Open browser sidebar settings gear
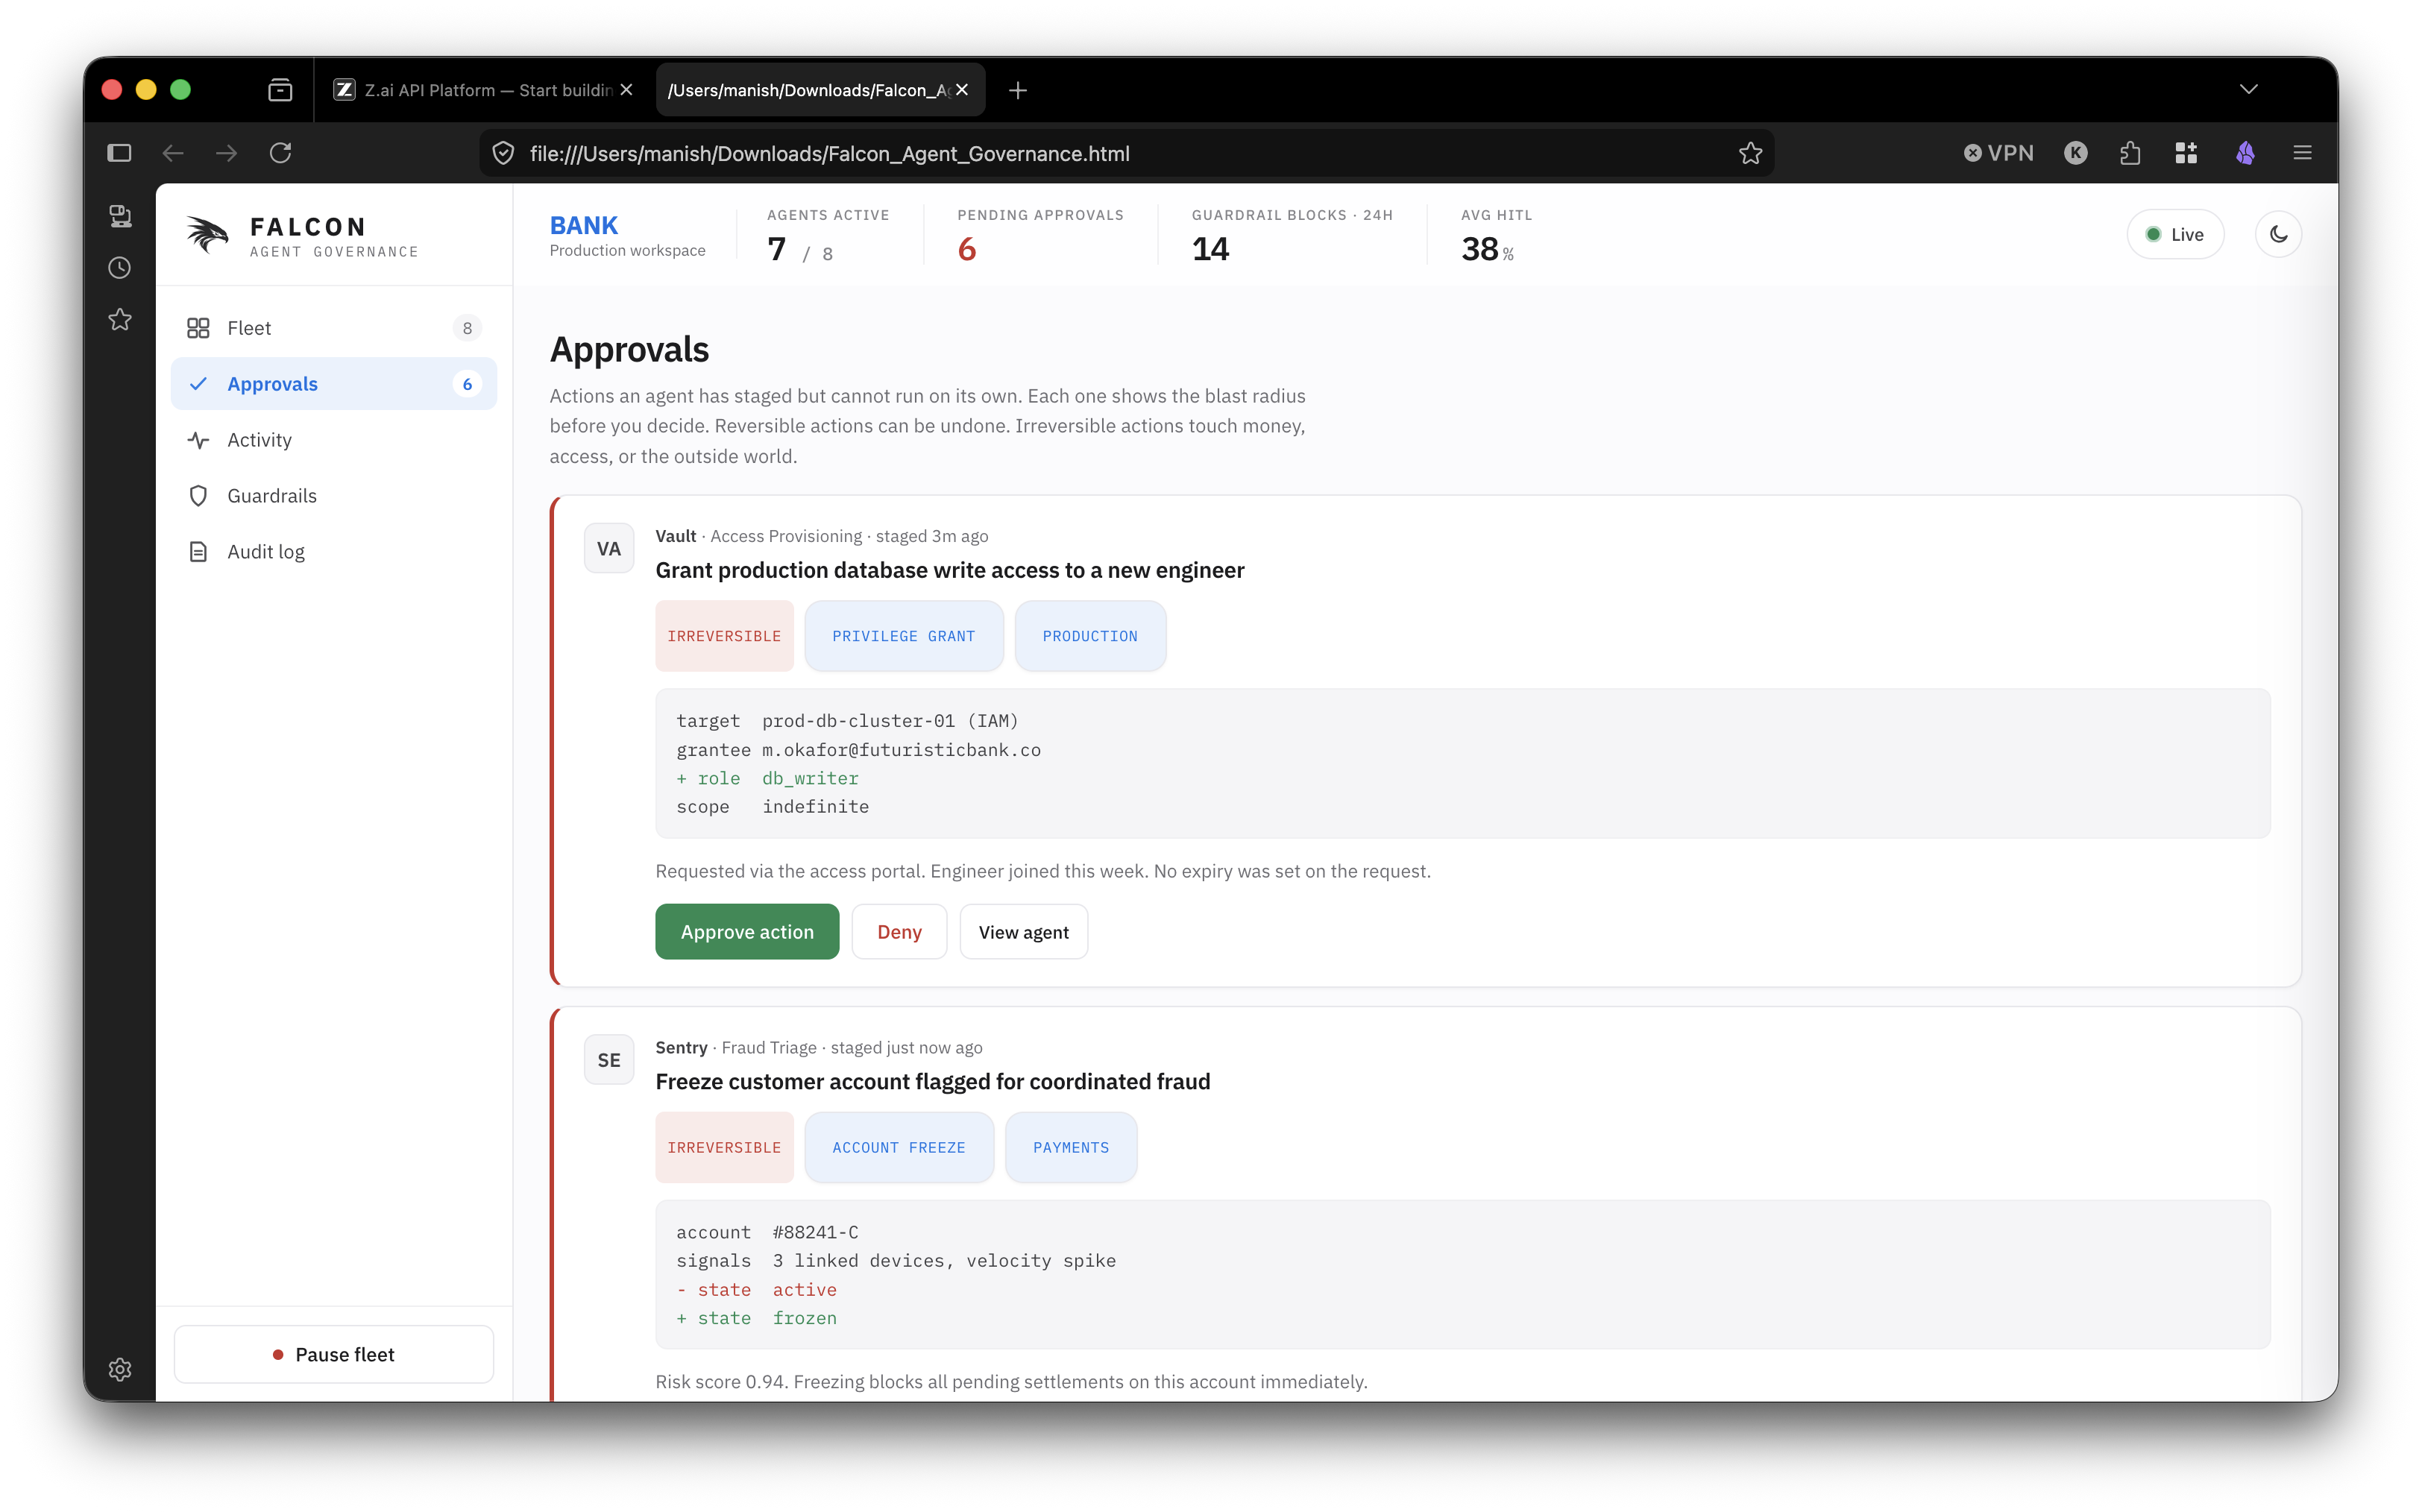The height and width of the screenshot is (1512, 2422). (x=120, y=1369)
